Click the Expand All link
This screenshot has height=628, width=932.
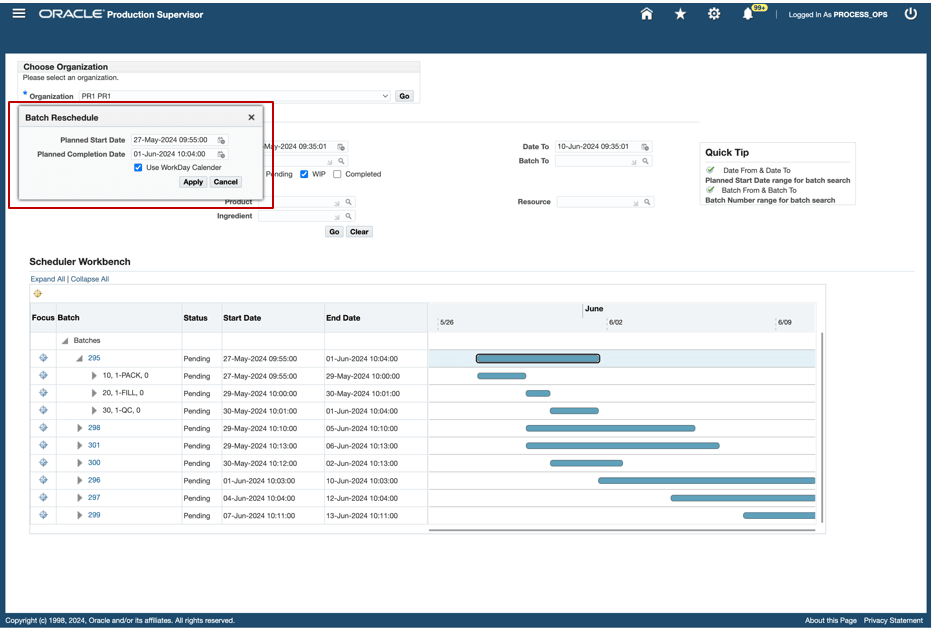click(x=48, y=279)
